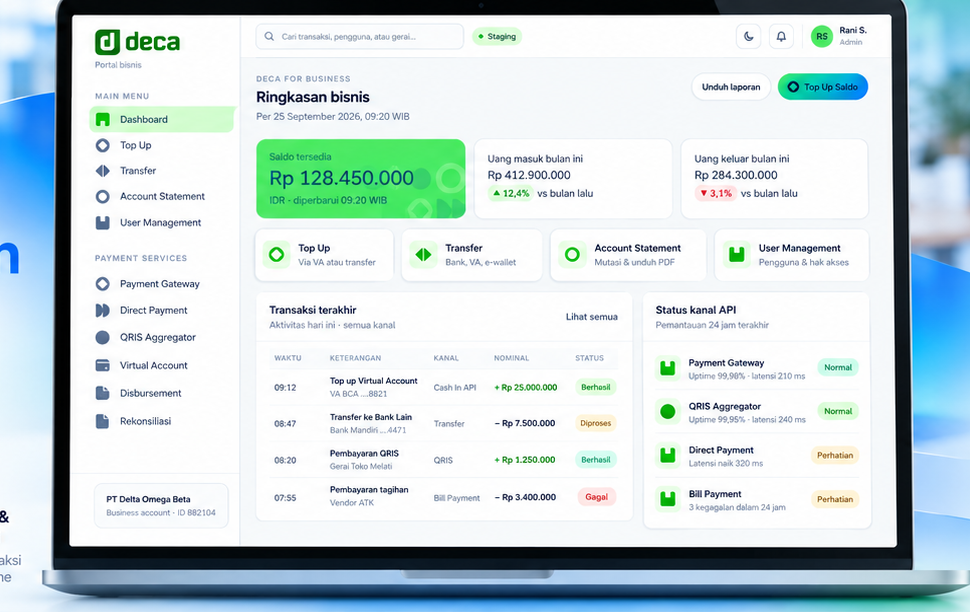The image size is (970, 612).
Task: Click NOMINAL column header
Action: (x=512, y=358)
